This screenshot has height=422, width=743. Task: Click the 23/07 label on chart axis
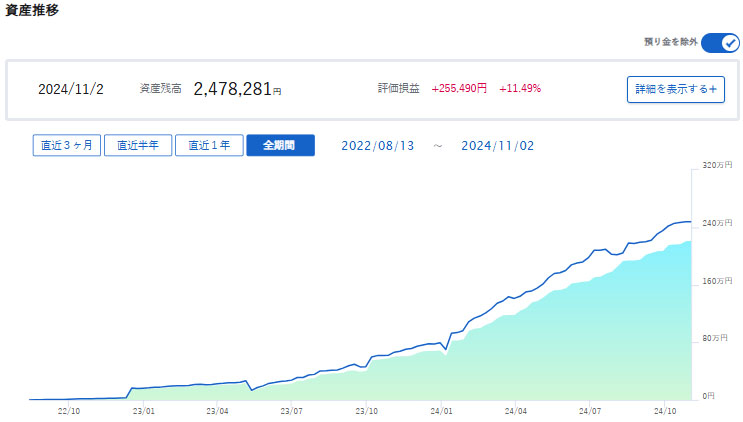292,410
